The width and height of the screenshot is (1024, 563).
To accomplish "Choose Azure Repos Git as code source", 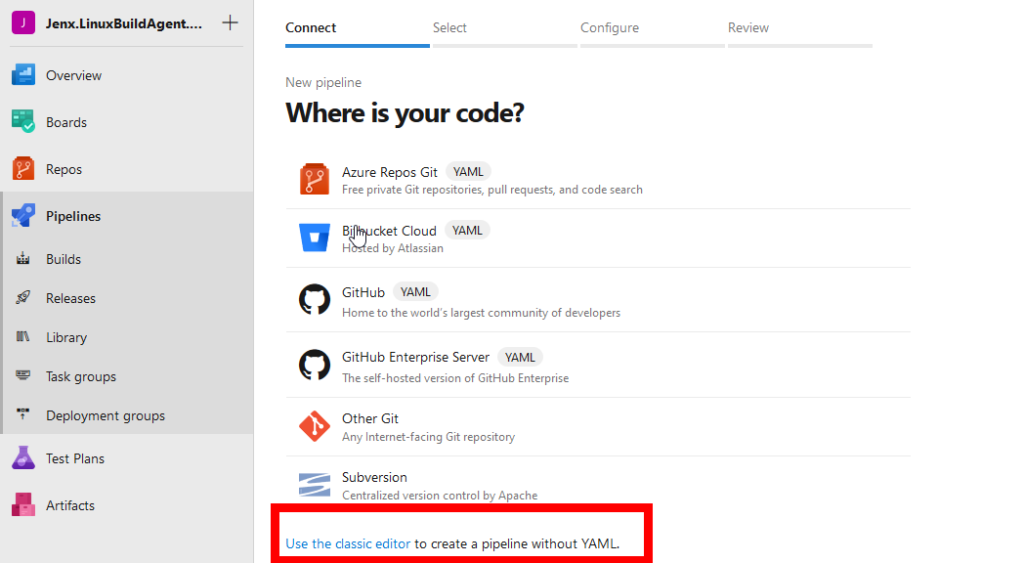I will (598, 180).
